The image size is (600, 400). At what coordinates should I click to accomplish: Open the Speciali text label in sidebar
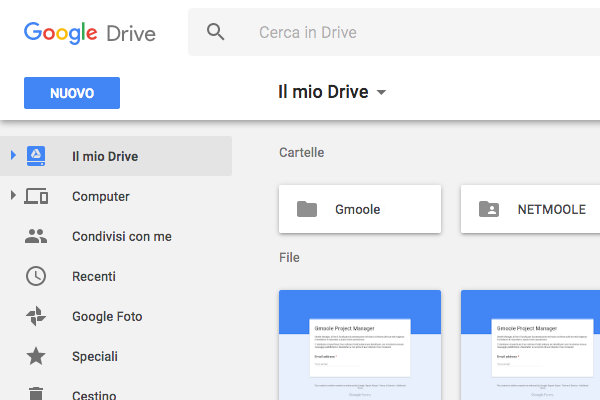[x=95, y=357]
